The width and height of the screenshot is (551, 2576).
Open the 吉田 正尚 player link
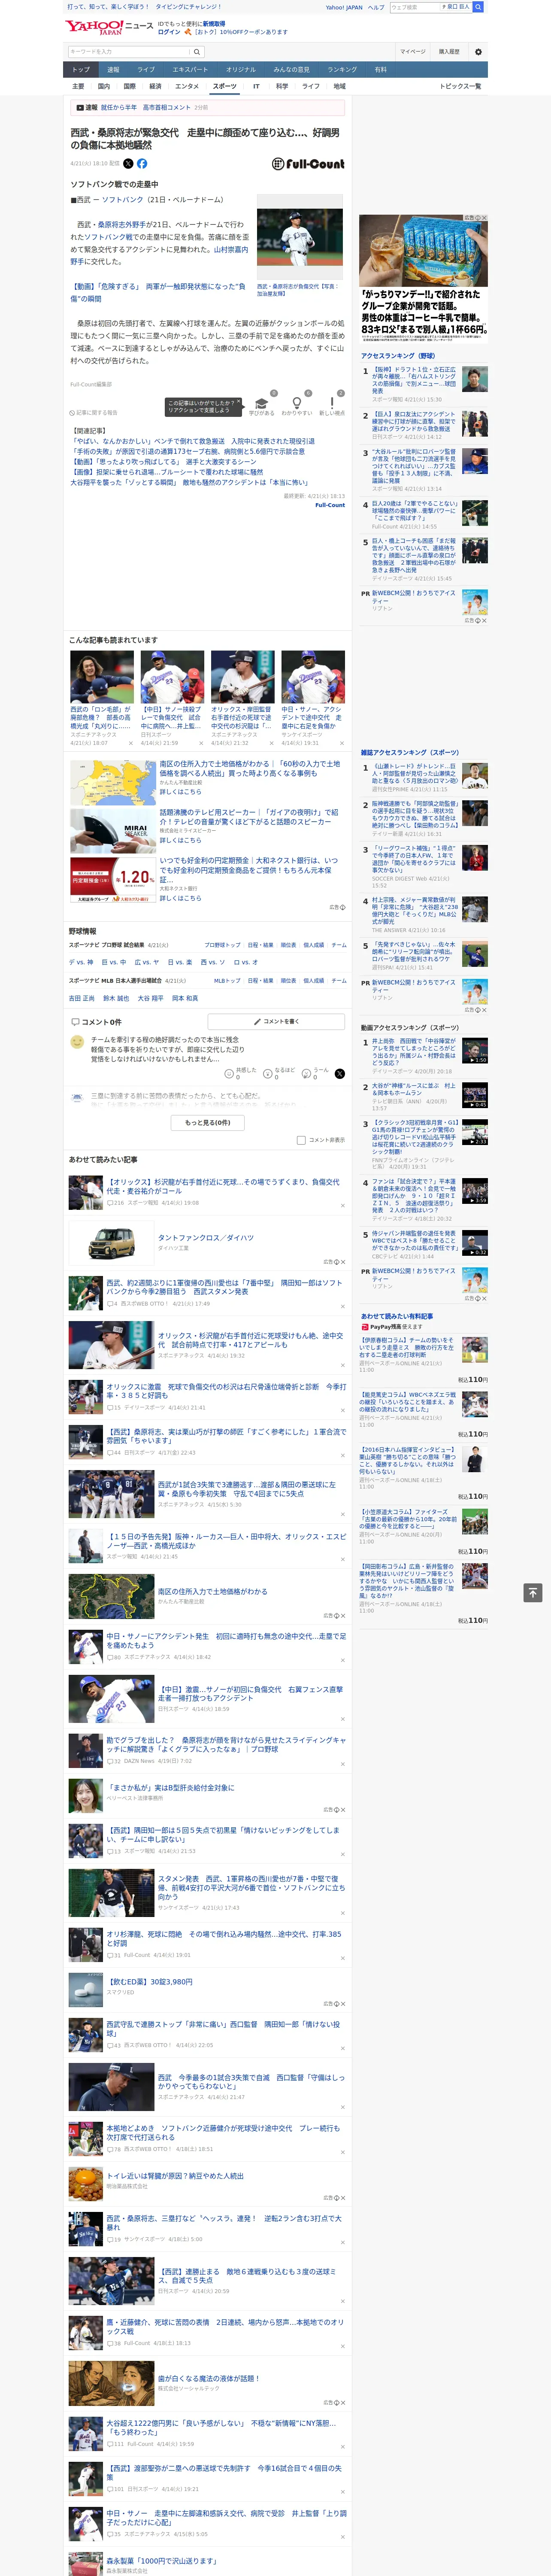tap(82, 998)
